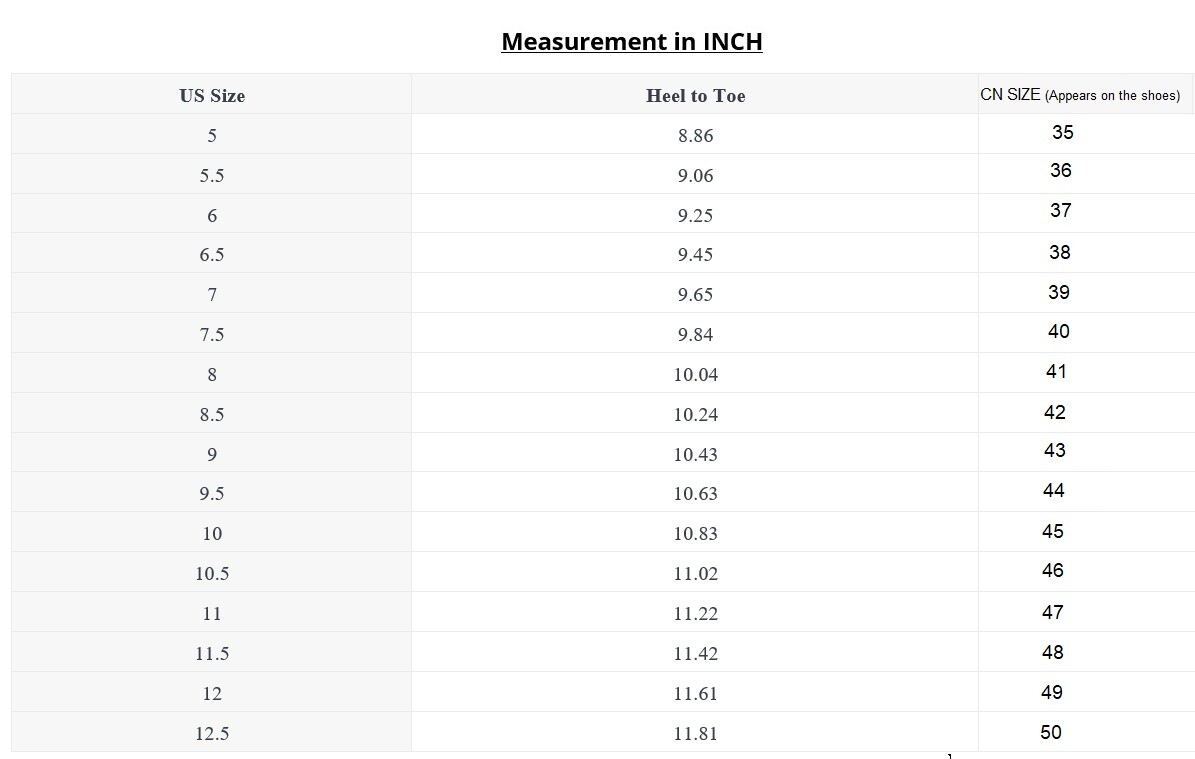Select the 9.65 measurement cell
Viewport: 1195px width, 759px height.
695,294
